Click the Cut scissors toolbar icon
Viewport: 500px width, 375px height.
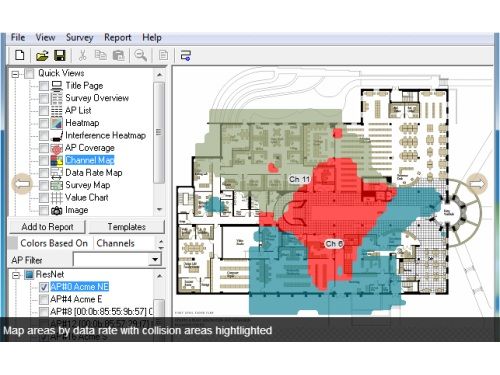(82, 55)
